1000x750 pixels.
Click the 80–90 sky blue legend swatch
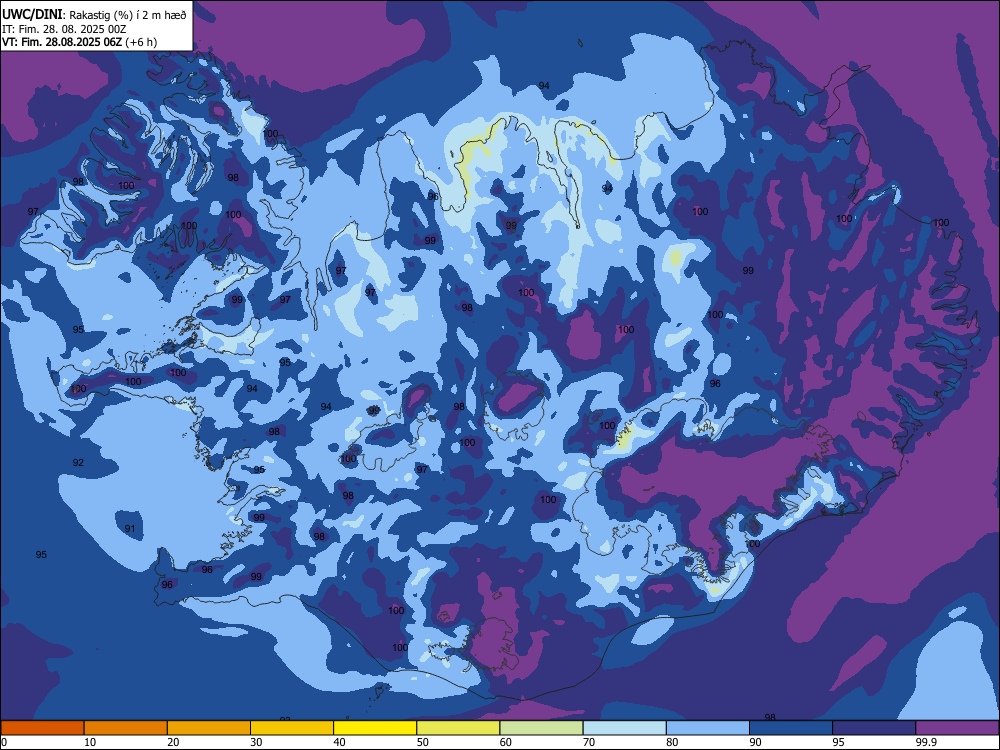coord(708,728)
